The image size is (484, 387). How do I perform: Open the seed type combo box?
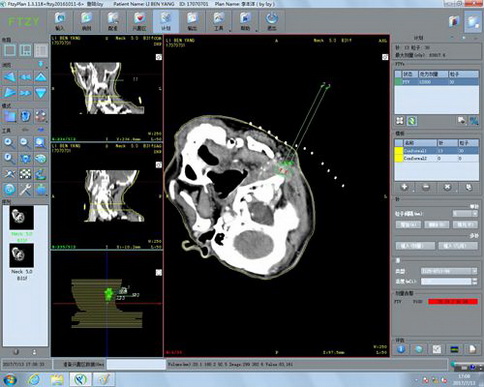tap(449, 271)
